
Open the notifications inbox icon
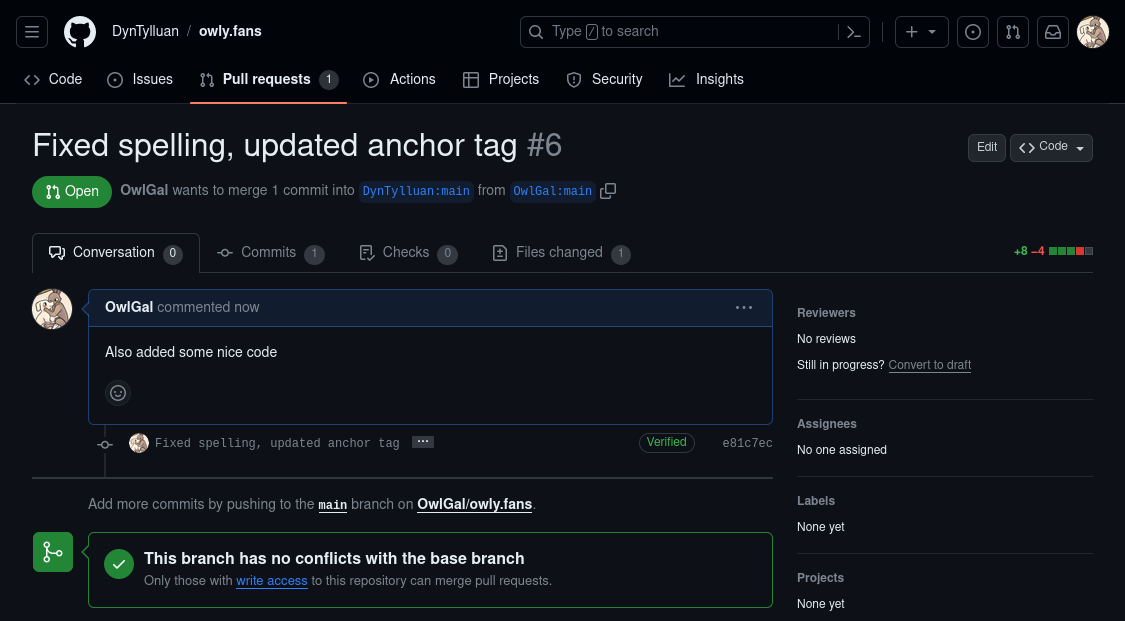(x=1053, y=32)
